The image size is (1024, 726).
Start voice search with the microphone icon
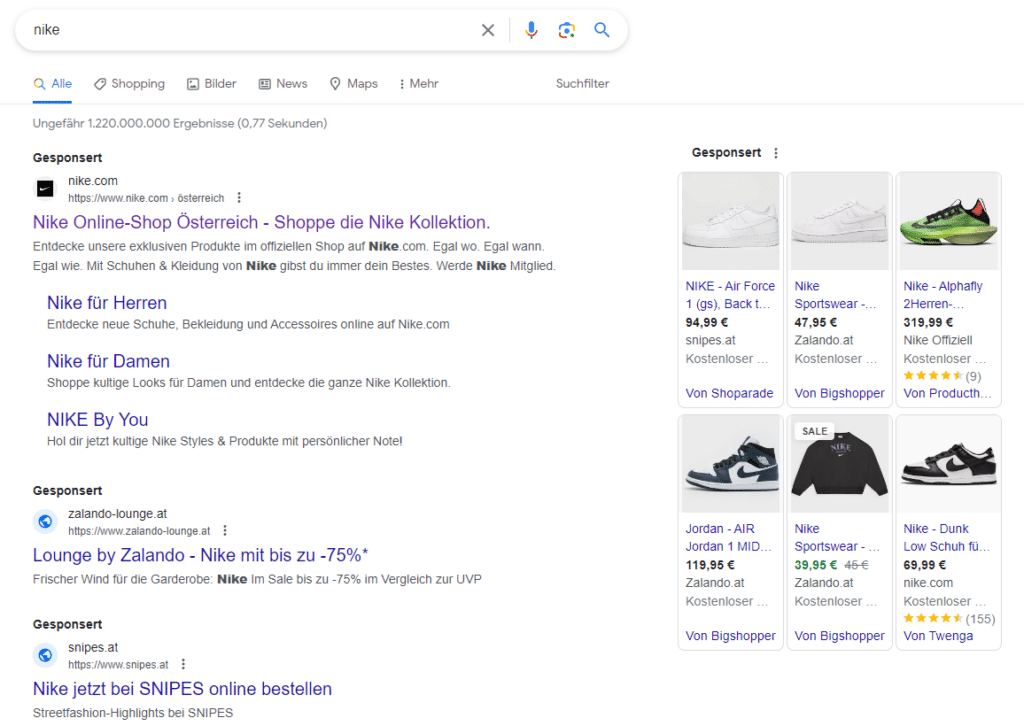click(x=532, y=30)
